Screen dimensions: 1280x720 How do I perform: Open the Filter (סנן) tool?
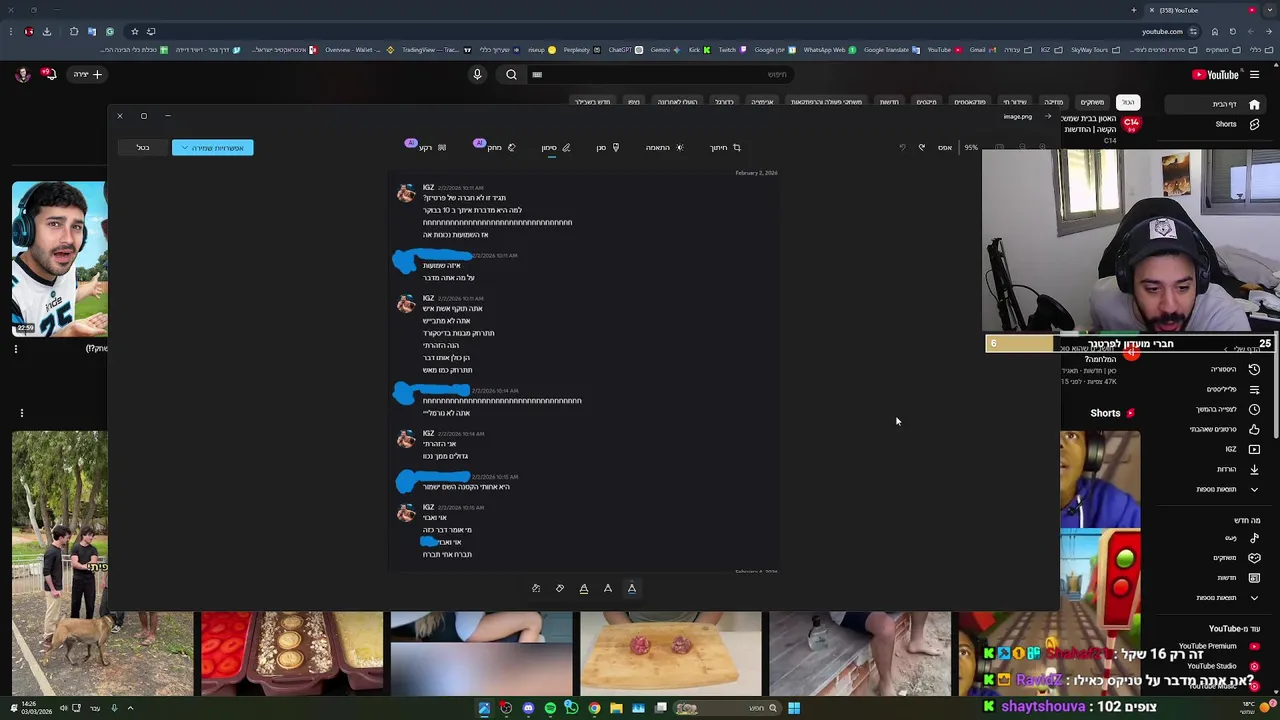[607, 148]
